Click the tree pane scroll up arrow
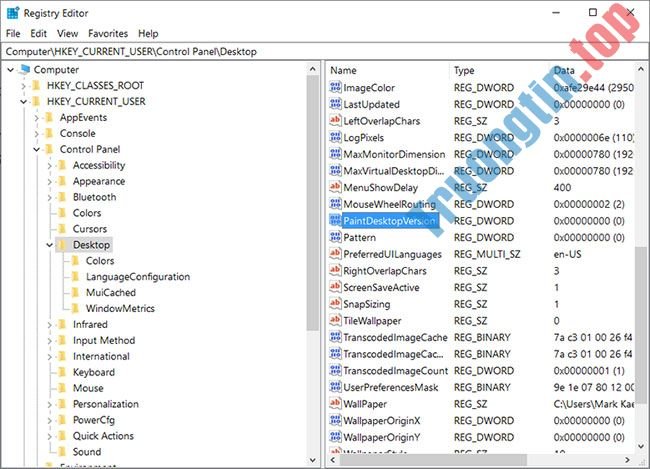 coord(313,69)
